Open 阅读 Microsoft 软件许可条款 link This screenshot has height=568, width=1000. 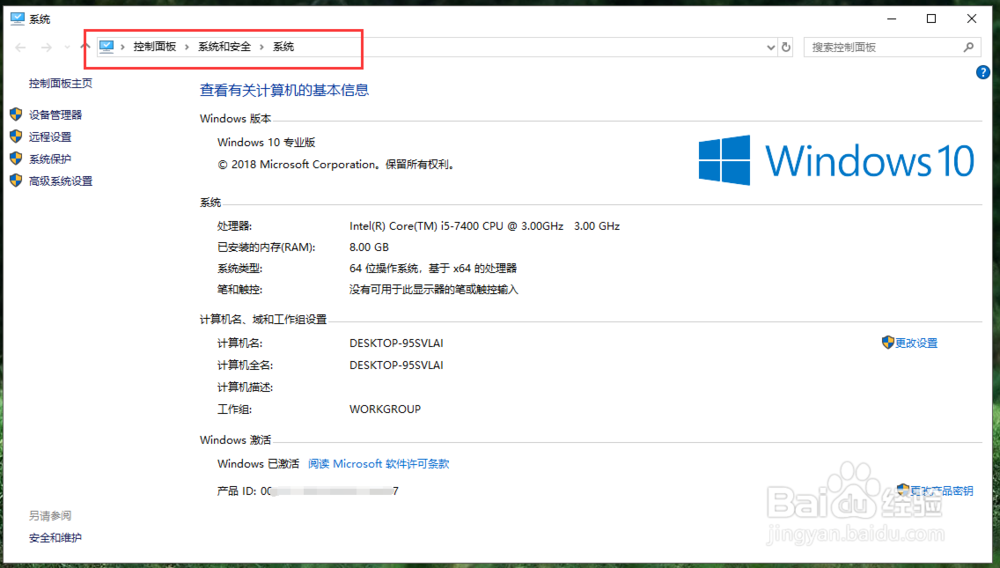pos(378,463)
